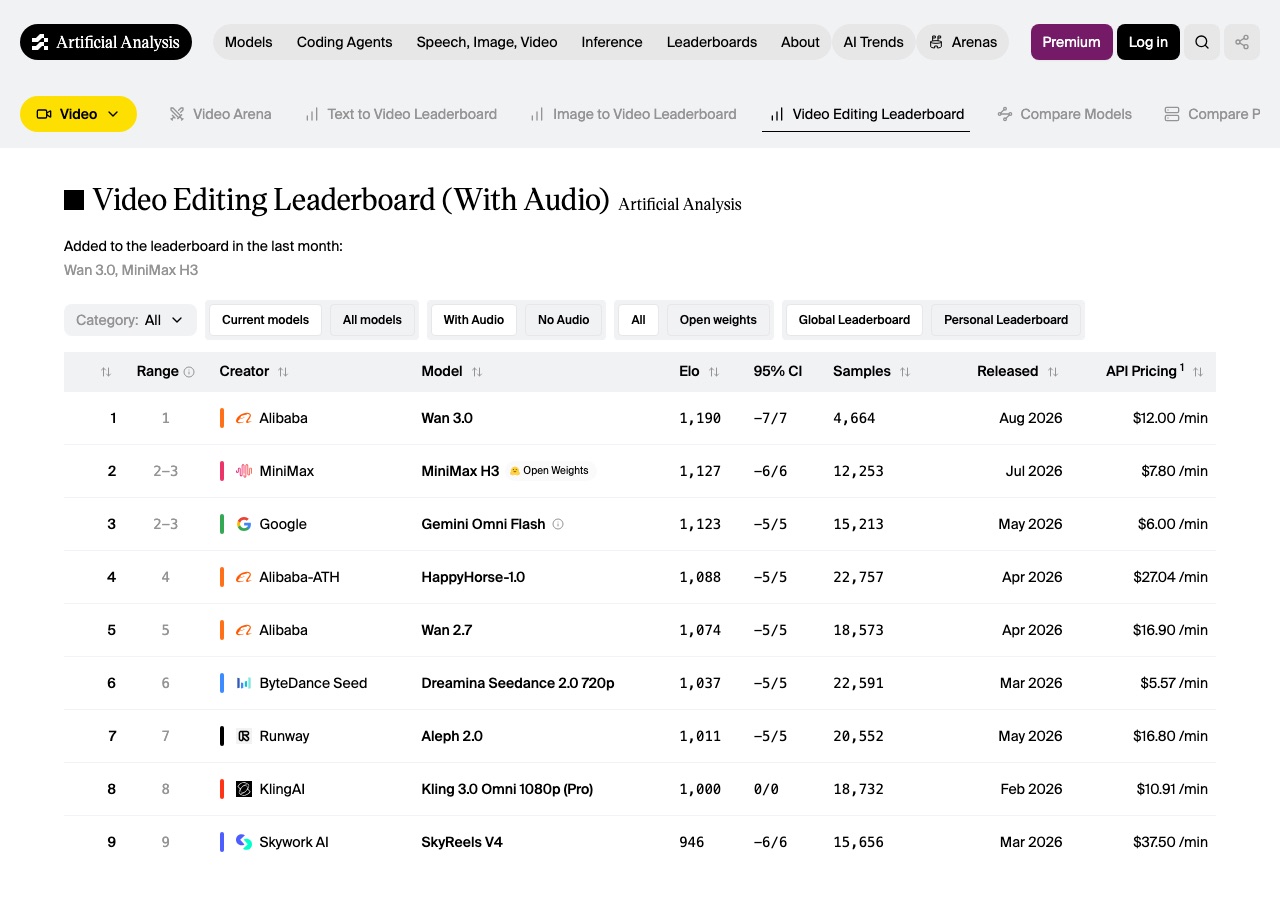Image resolution: width=1280 pixels, height=900 pixels.
Task: Click the 22,757 samples cell
Action: tap(858, 577)
